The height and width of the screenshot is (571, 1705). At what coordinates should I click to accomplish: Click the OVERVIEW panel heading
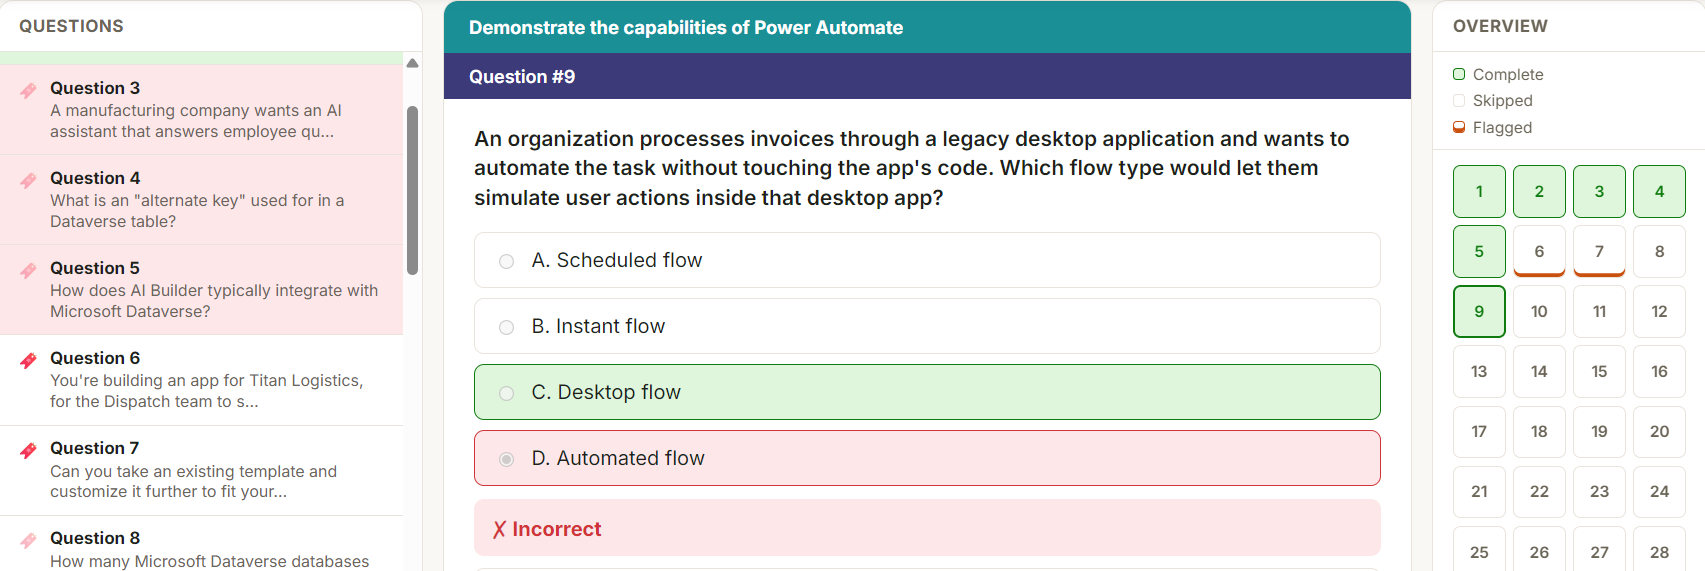point(1500,26)
